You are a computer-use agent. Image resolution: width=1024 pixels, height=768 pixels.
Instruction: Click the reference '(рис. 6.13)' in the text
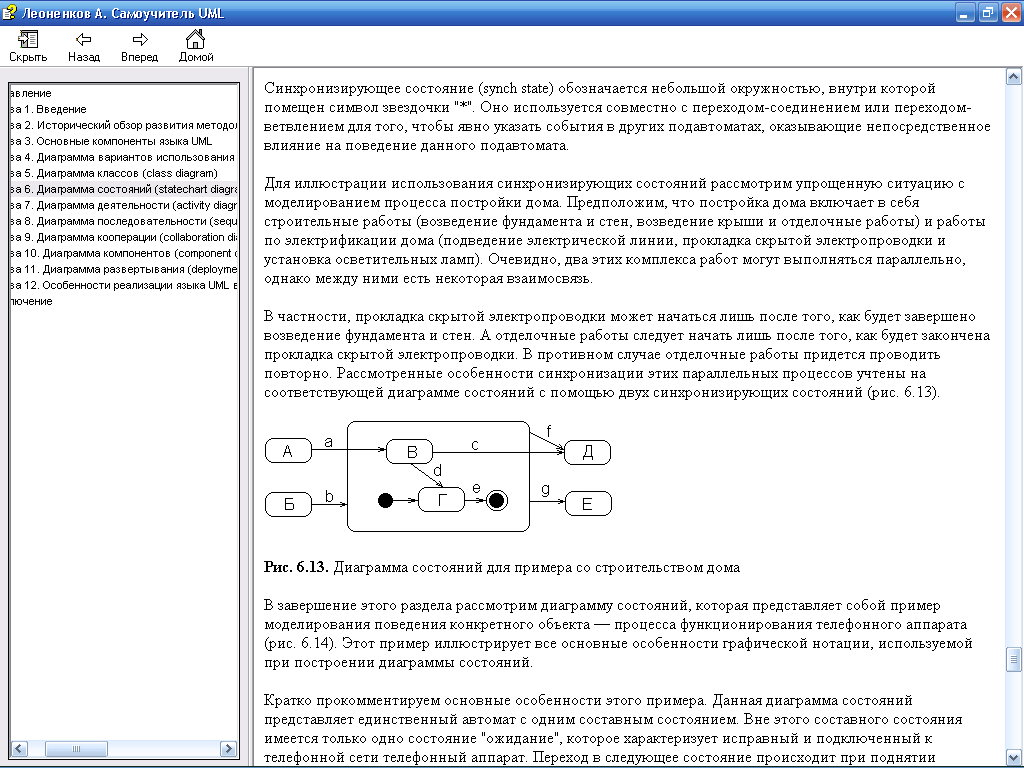pyautogui.click(x=903, y=392)
